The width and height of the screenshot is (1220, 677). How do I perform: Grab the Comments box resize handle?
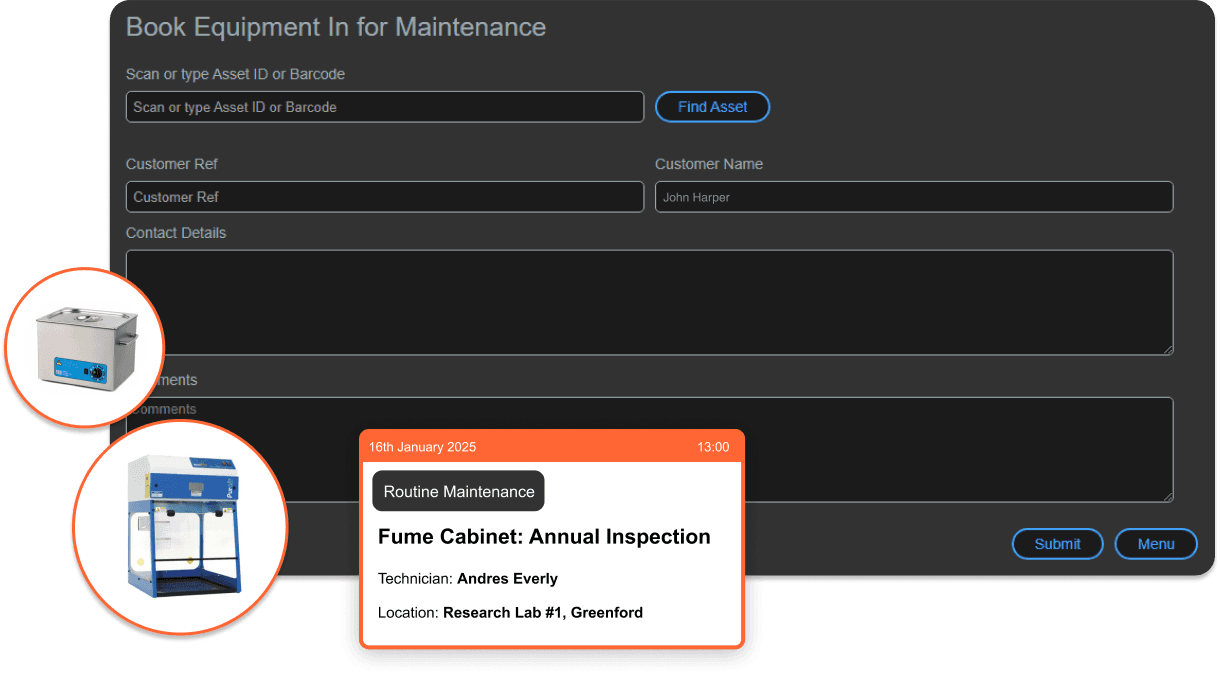pyautogui.click(x=1166, y=495)
